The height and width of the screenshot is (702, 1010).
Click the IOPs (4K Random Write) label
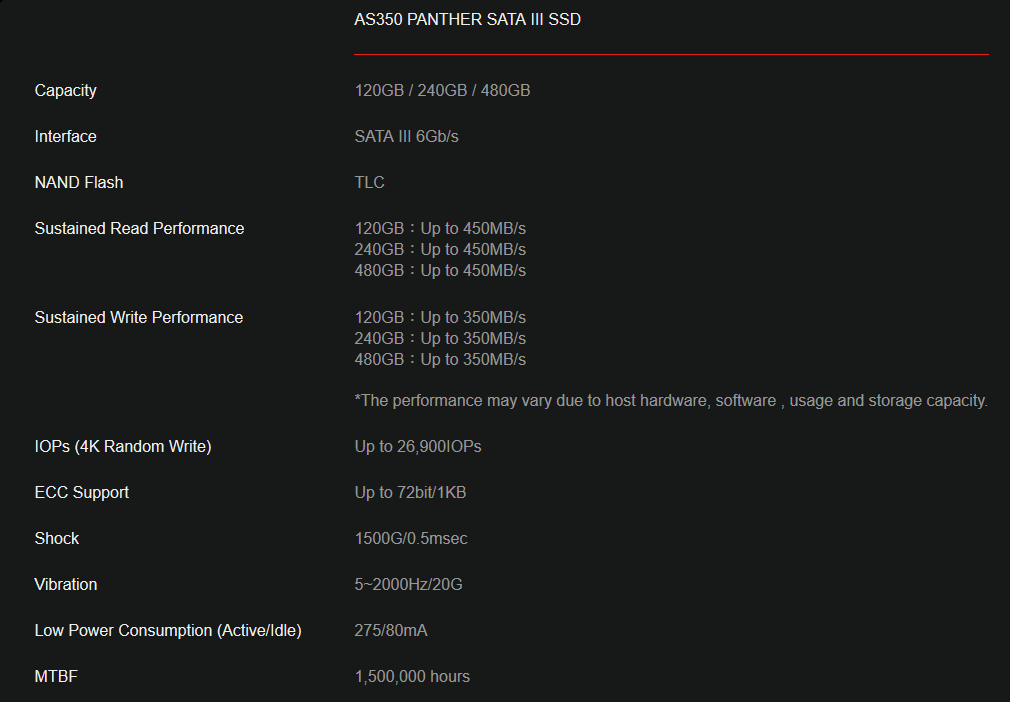coord(123,446)
